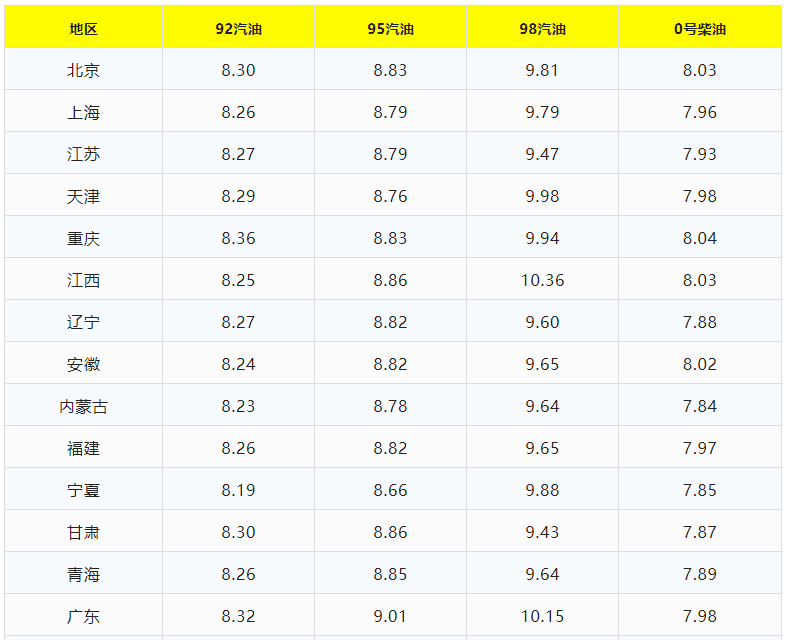
Task: Click the 98汽油 column header
Action: click(x=542, y=29)
